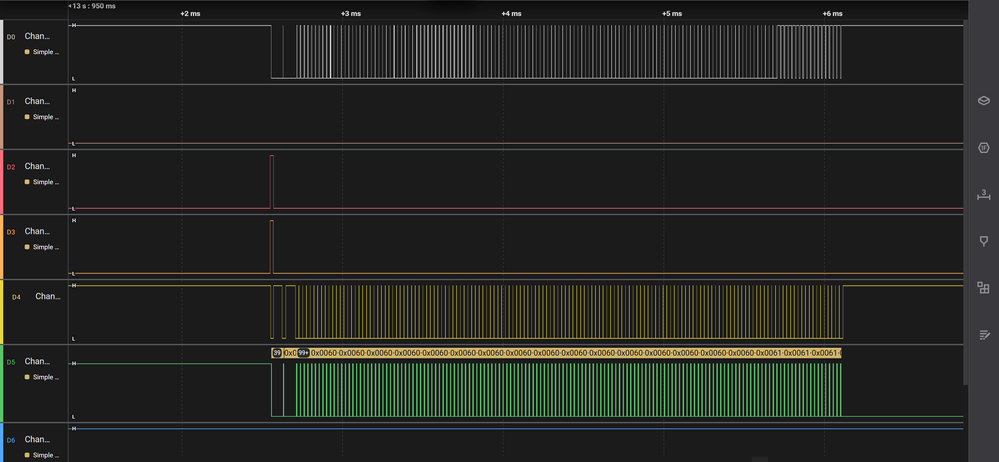Click the +6 ms time ruler label
999x462 pixels.
[832, 13]
